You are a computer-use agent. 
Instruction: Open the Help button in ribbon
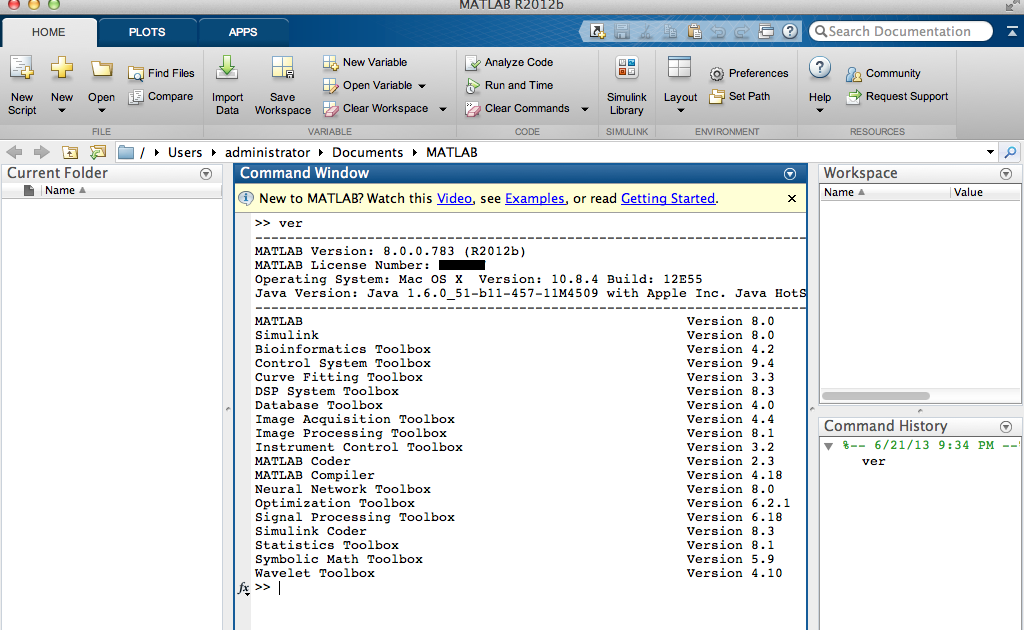point(820,86)
